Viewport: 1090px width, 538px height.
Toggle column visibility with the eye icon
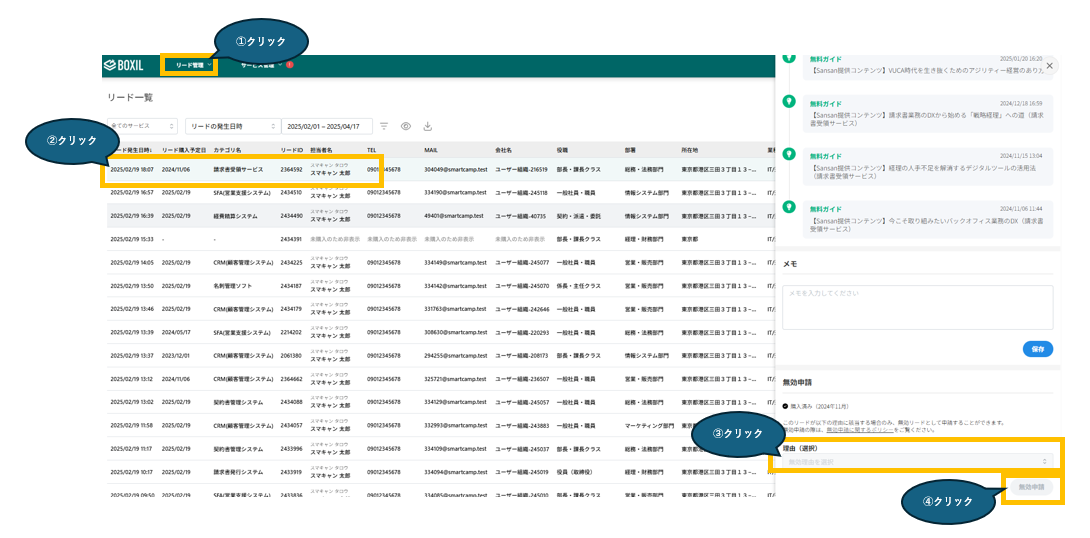tap(406, 126)
